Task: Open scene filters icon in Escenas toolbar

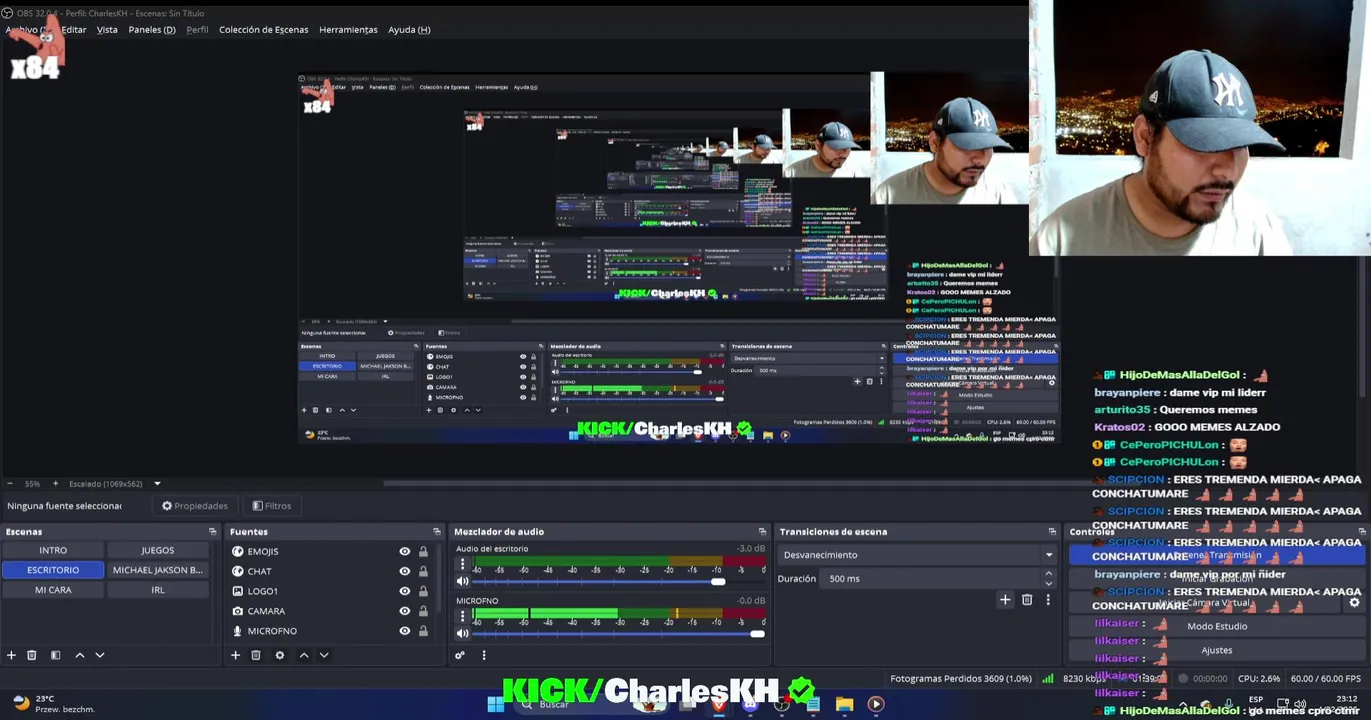Action: coord(56,655)
